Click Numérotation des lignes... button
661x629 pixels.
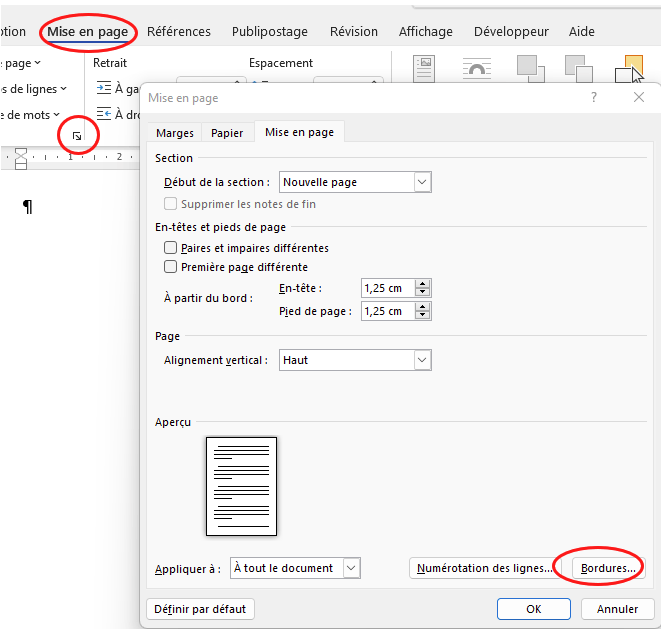pos(484,568)
